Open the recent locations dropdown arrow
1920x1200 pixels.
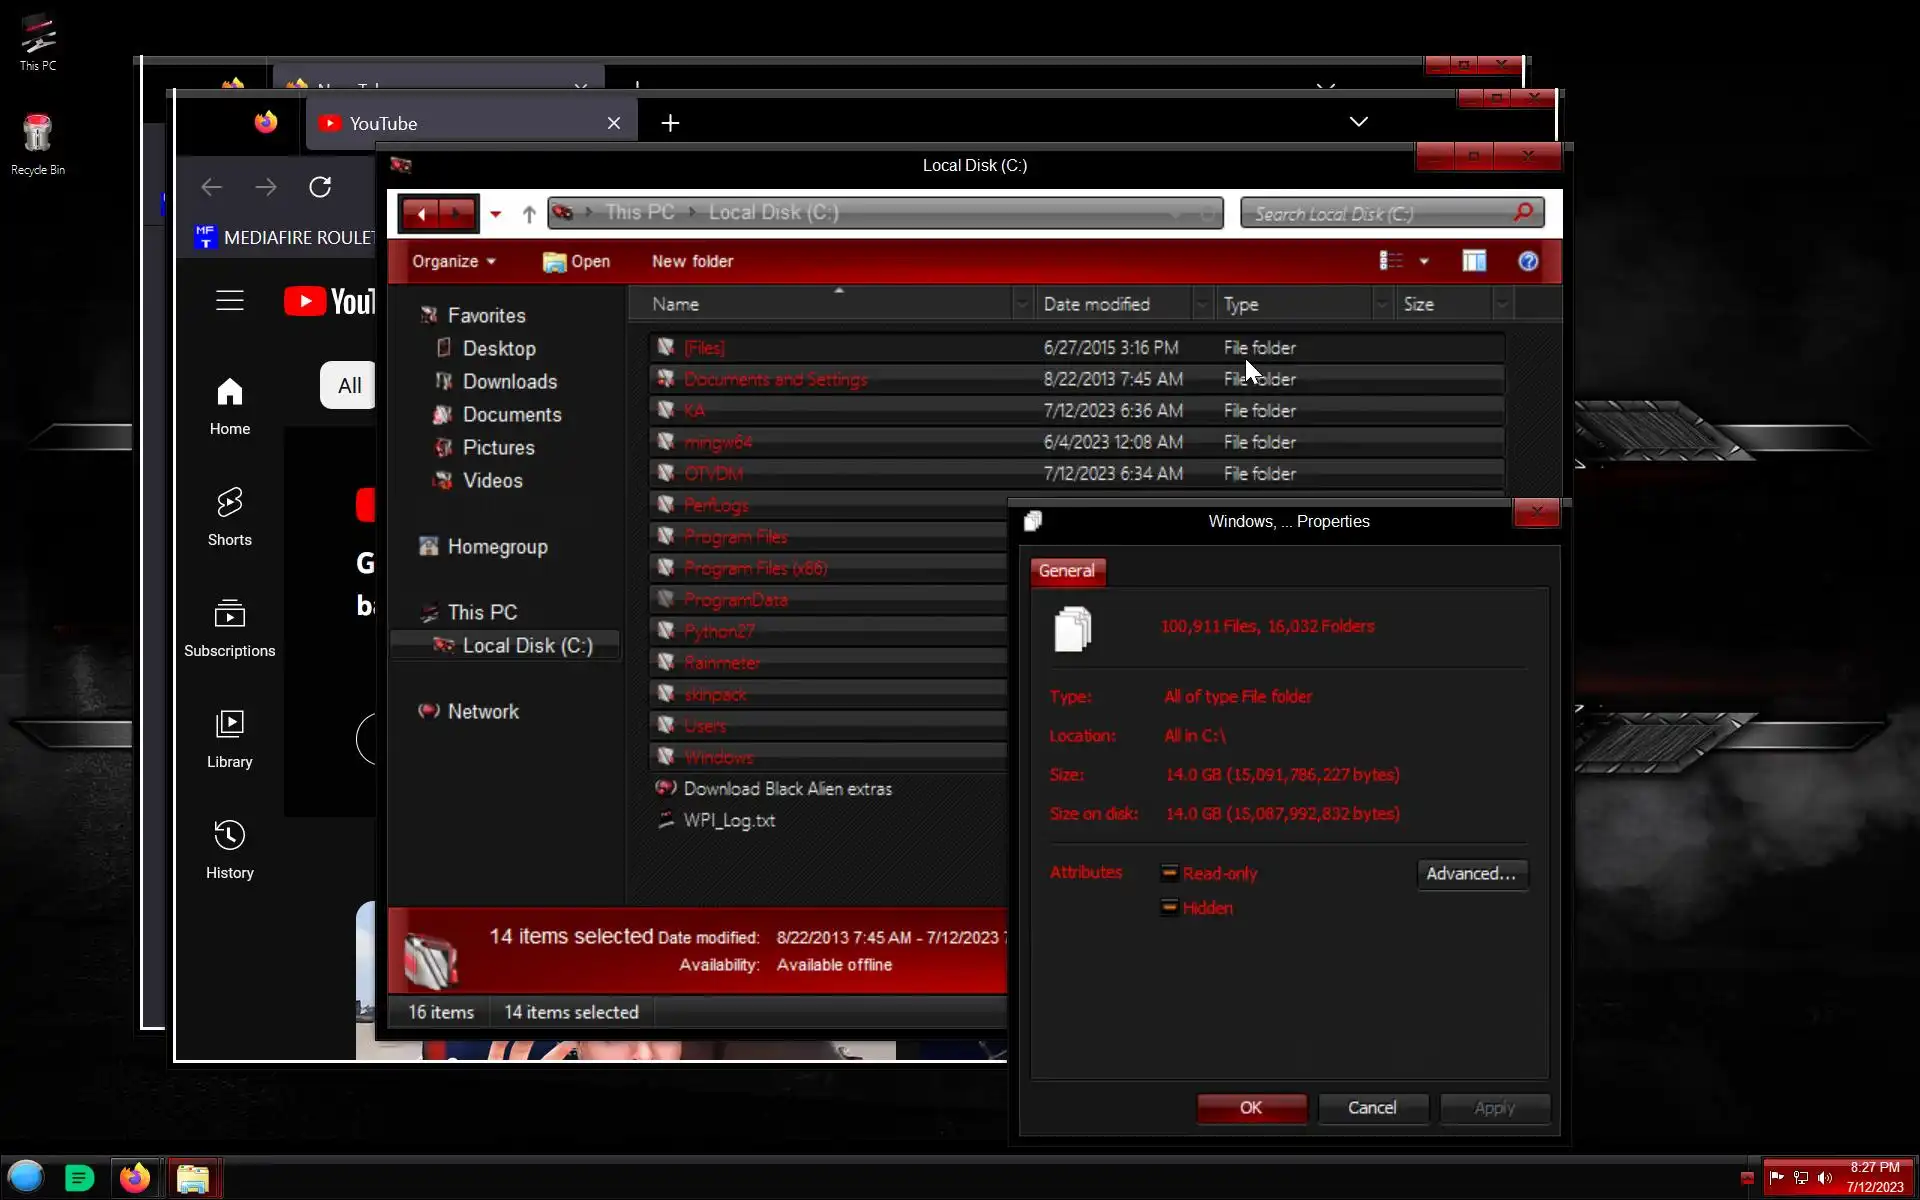(x=495, y=213)
